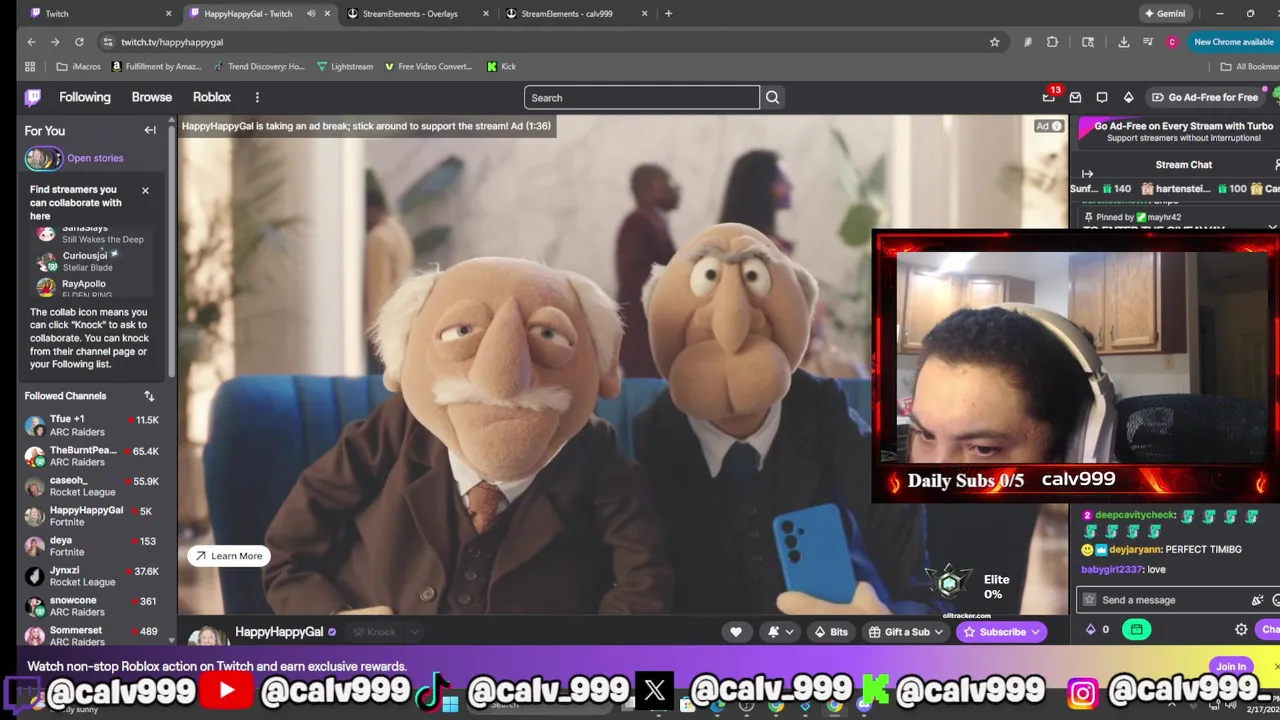1280x720 pixels.
Task: Click Open stories link
Action: (95, 158)
